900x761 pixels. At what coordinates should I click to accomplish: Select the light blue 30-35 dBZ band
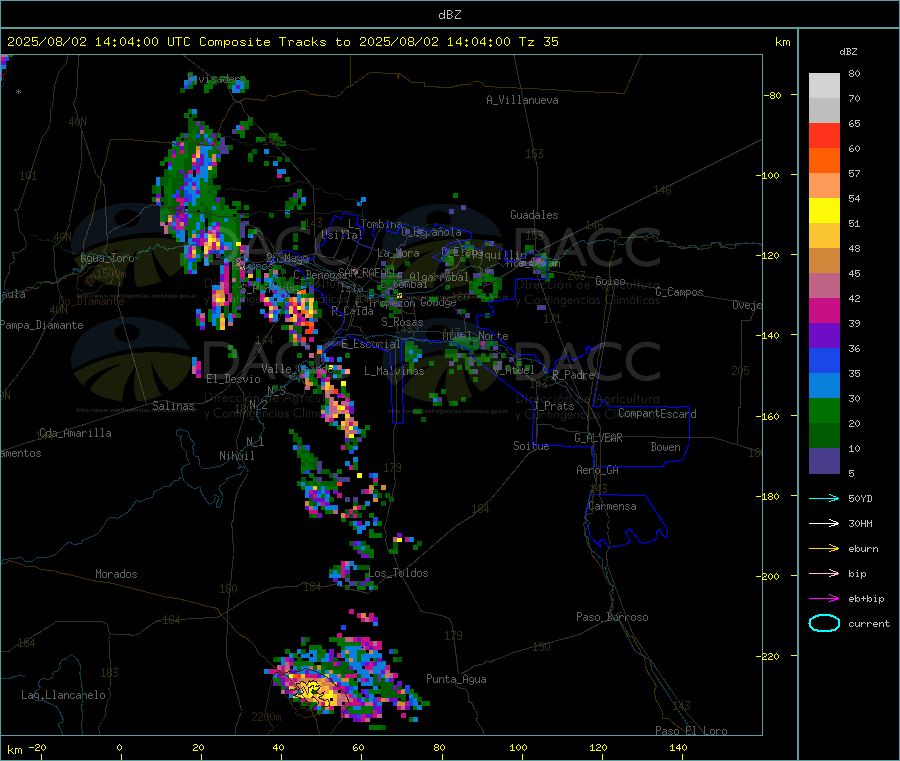(x=824, y=386)
